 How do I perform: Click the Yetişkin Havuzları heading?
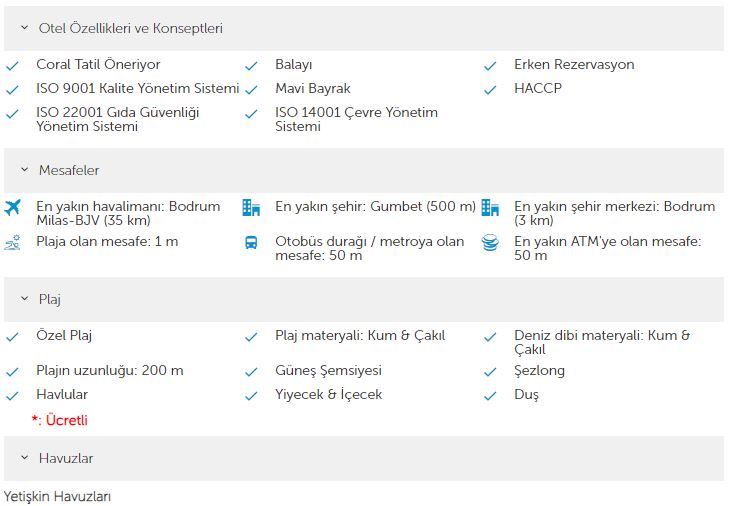[57, 497]
